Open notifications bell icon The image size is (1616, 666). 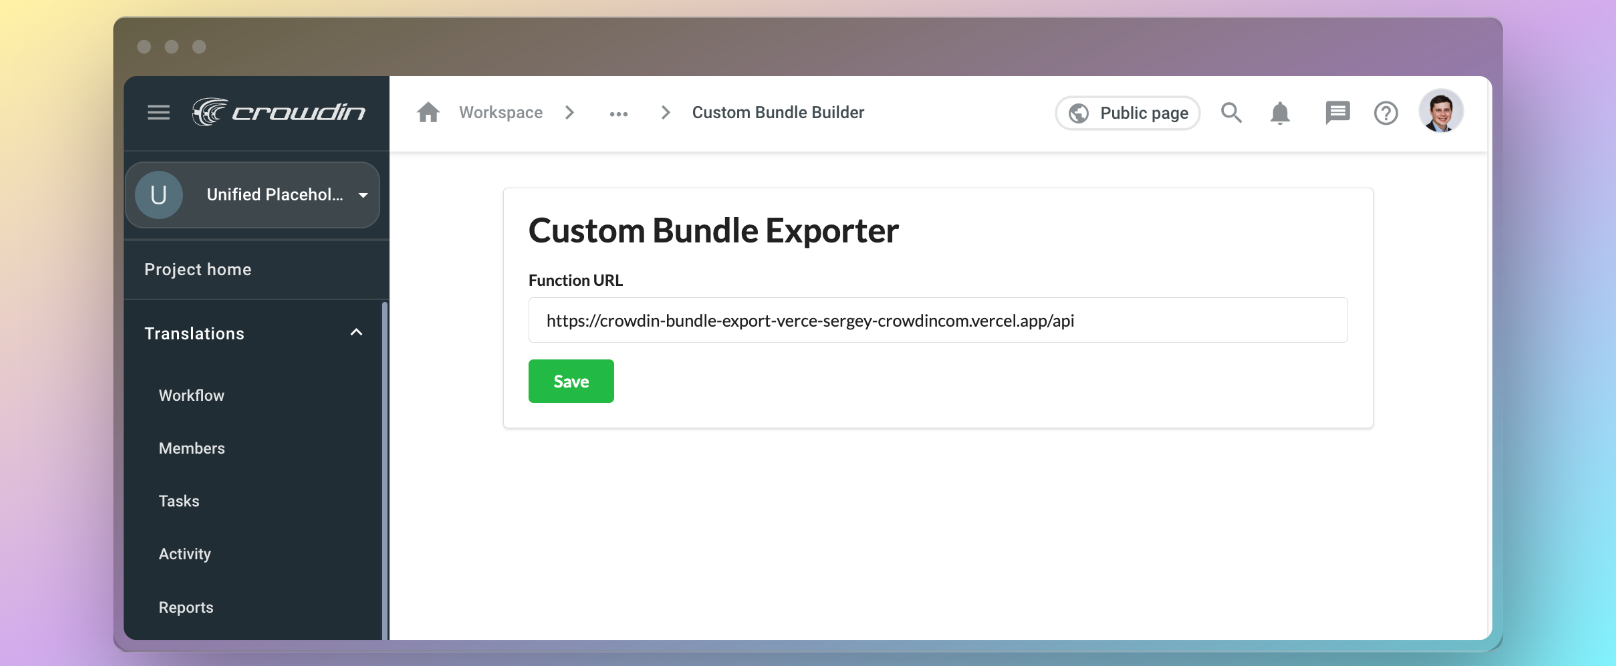(x=1280, y=113)
